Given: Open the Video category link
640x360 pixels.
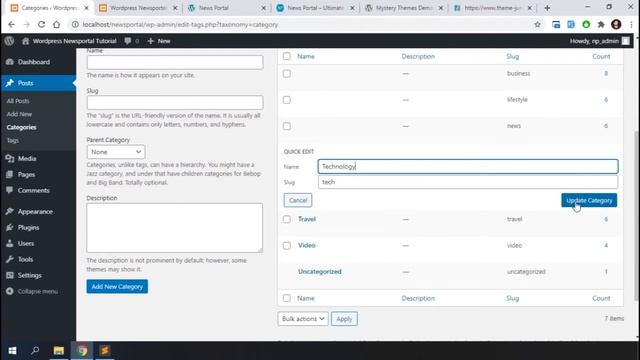Looking at the screenshot, I should pyautogui.click(x=307, y=245).
